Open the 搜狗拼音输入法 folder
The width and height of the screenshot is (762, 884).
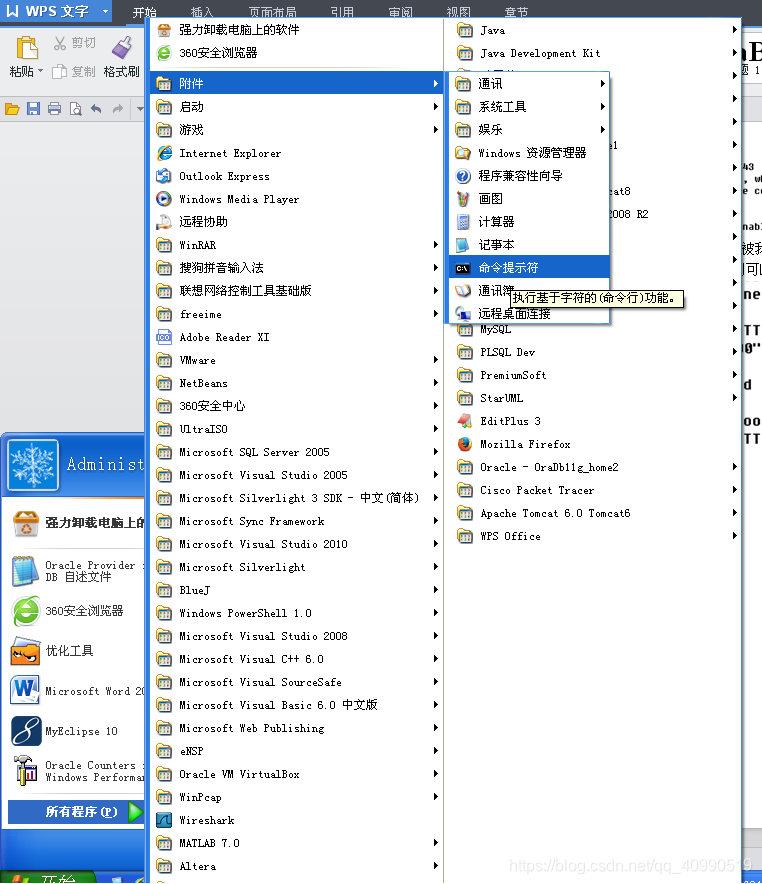tap(296, 268)
